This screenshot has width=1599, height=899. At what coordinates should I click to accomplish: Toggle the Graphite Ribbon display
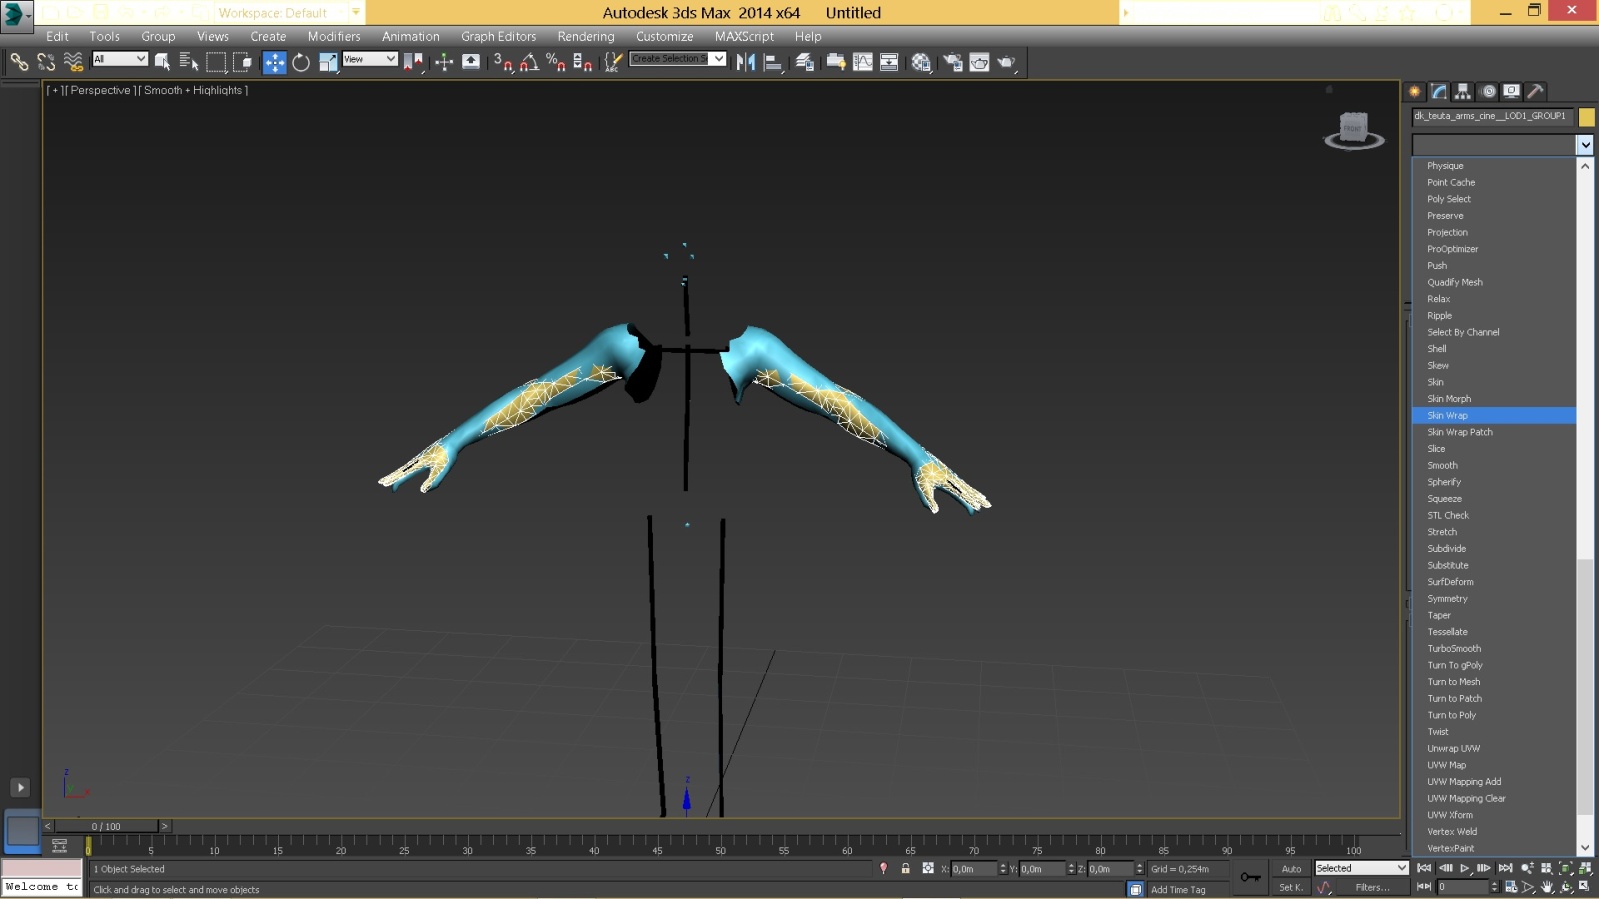click(836, 62)
